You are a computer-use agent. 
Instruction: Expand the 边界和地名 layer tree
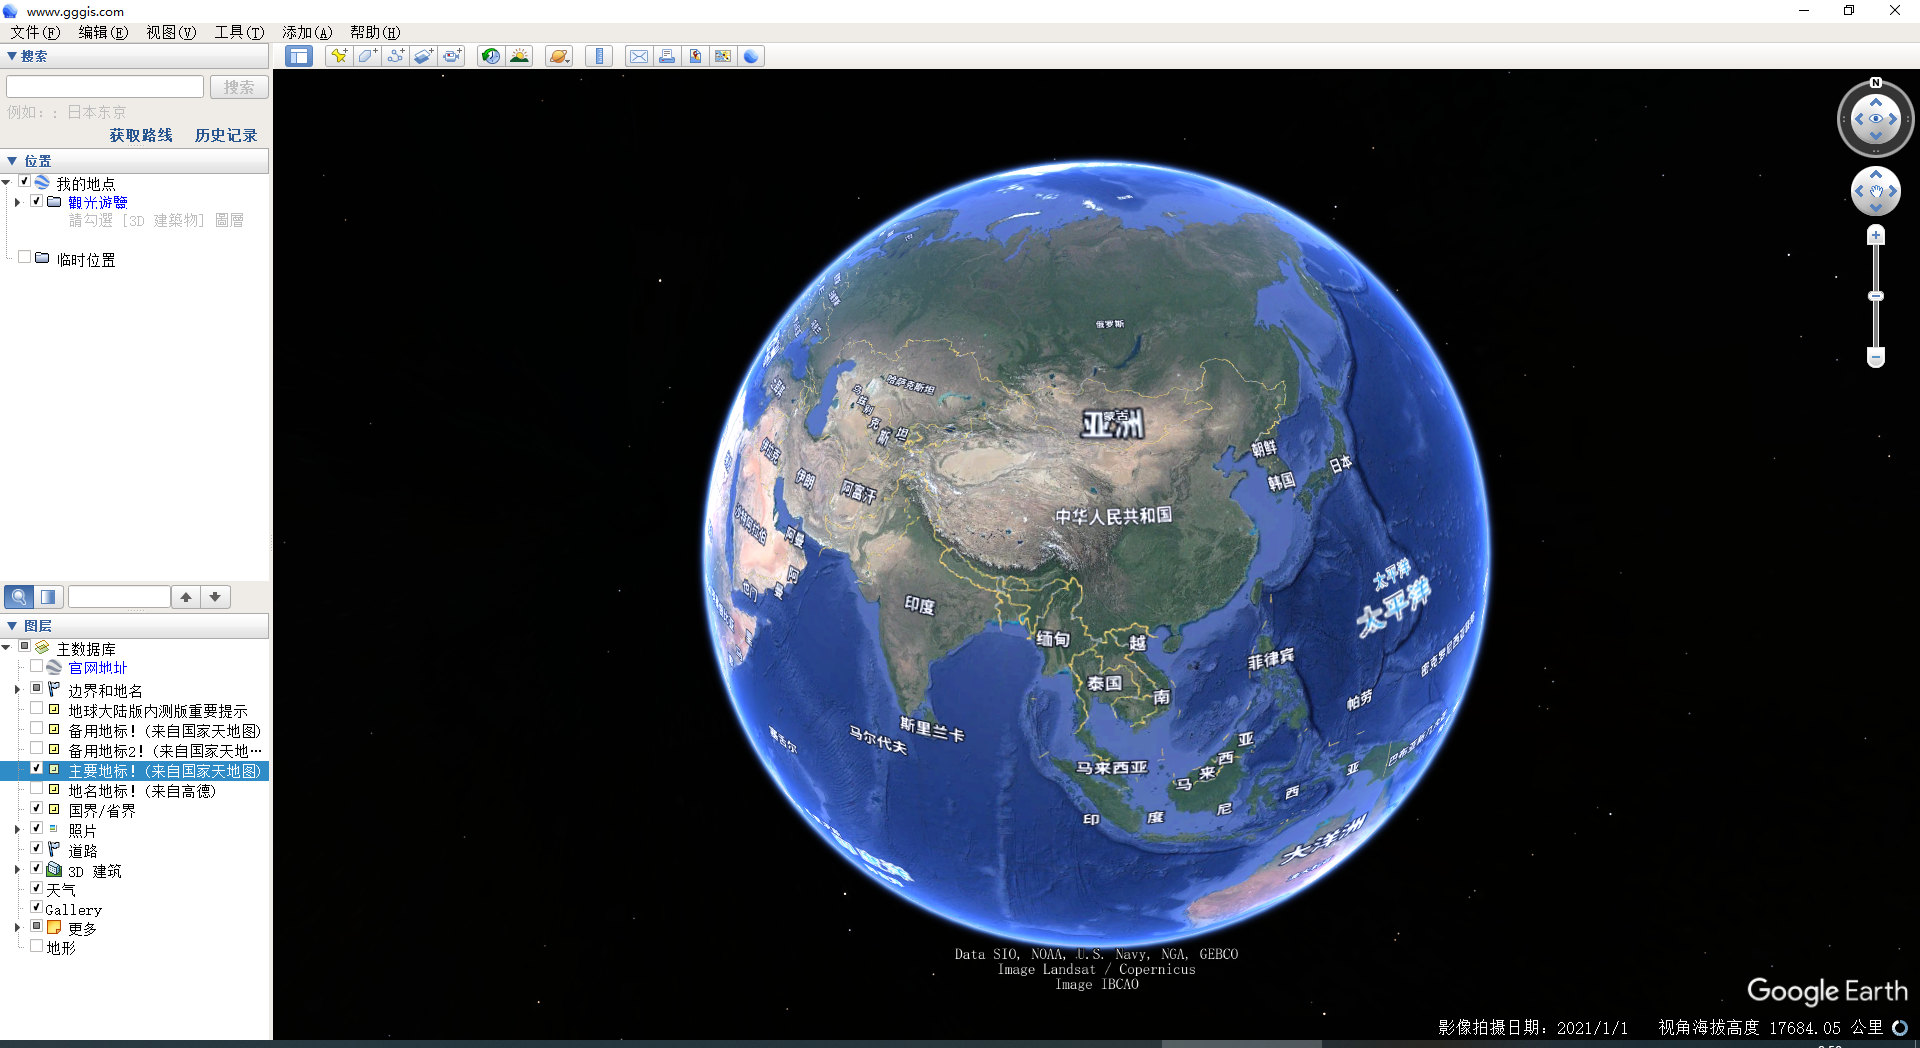tap(17, 690)
